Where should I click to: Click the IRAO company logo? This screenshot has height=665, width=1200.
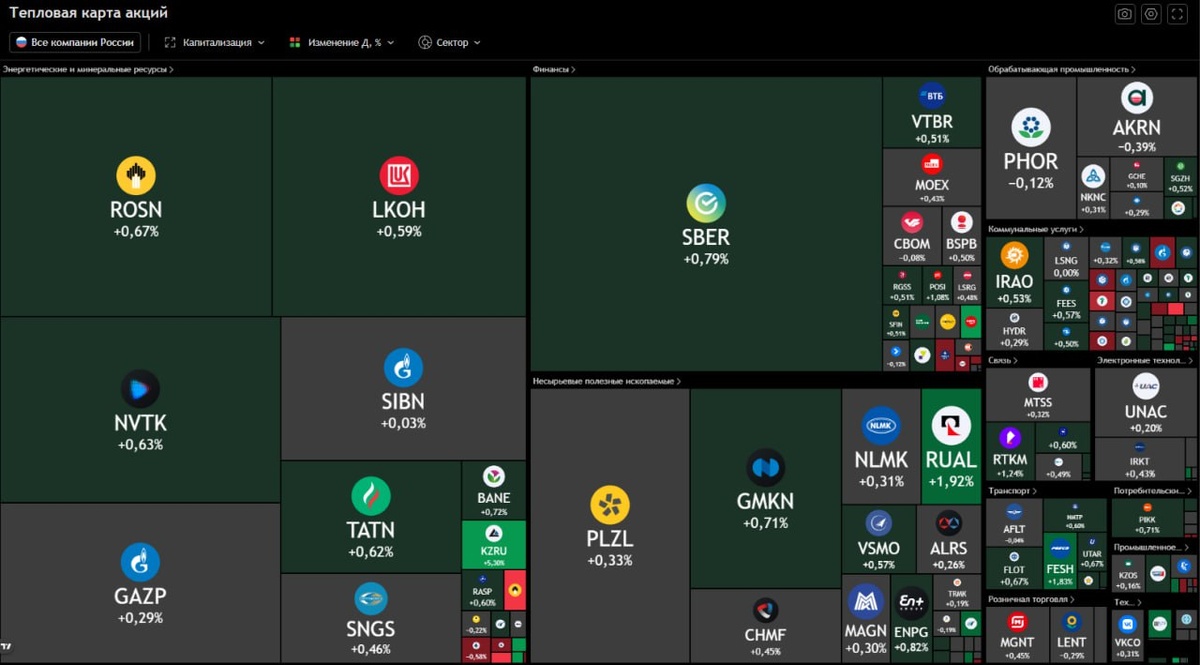coord(1014,256)
